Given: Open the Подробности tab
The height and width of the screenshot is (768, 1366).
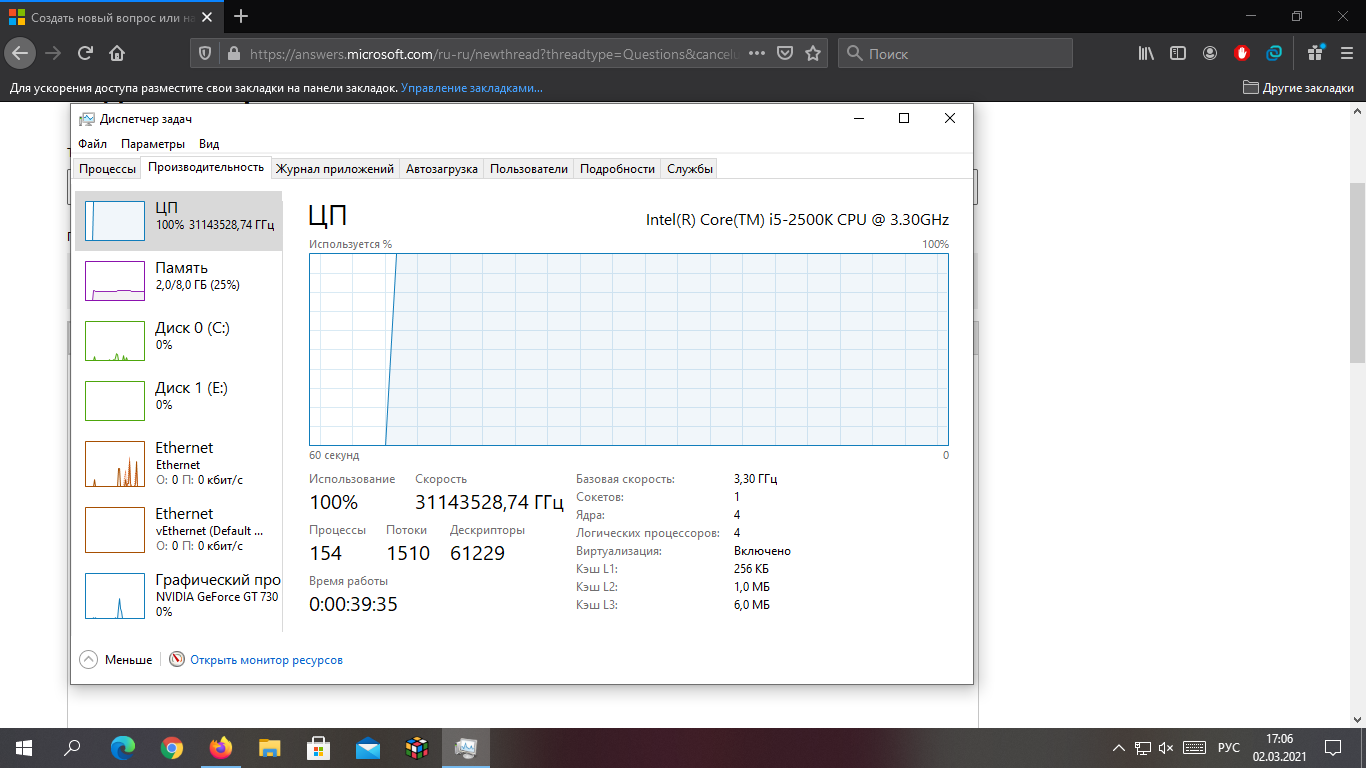Looking at the screenshot, I should coord(617,169).
